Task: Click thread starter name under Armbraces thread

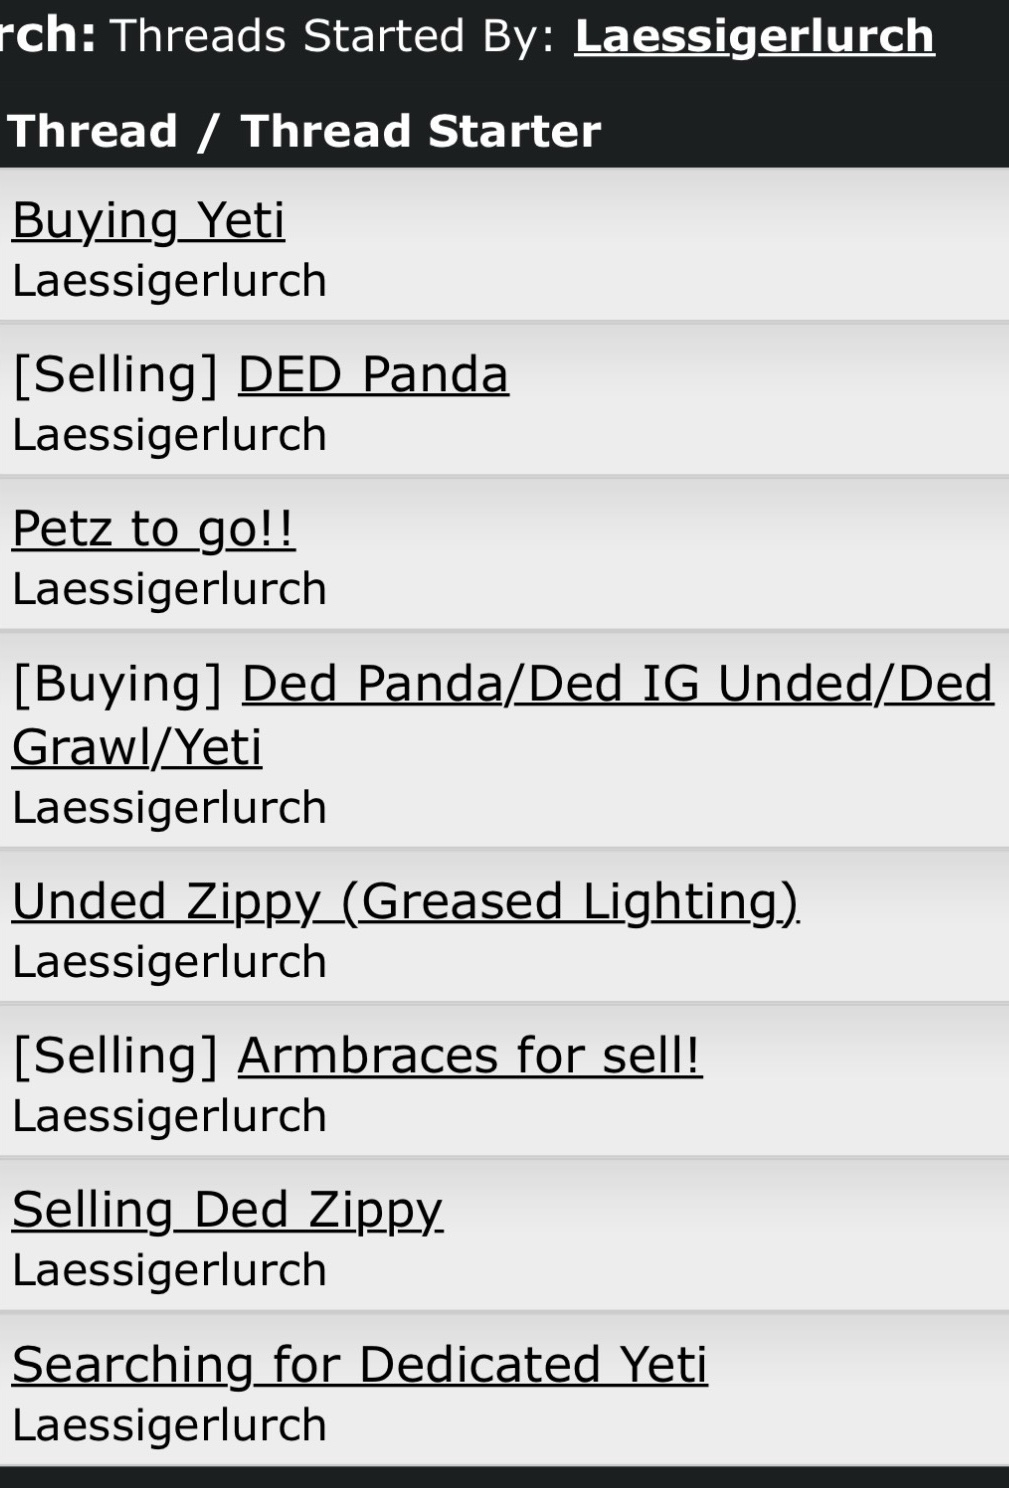Action: 169,1115
